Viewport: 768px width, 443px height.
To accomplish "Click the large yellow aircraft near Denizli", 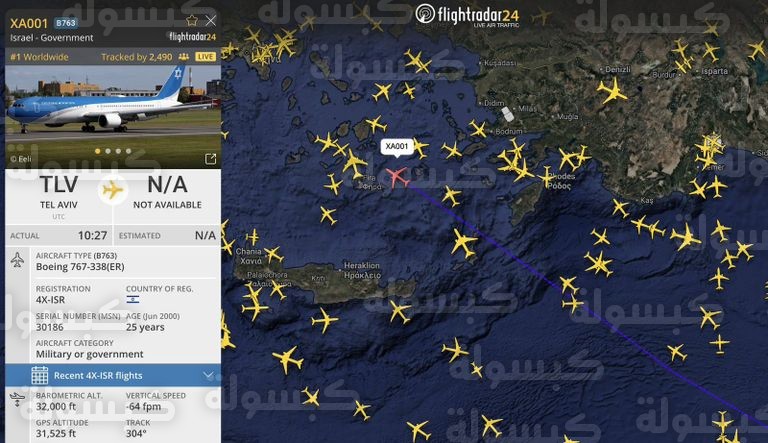I will pos(611,91).
